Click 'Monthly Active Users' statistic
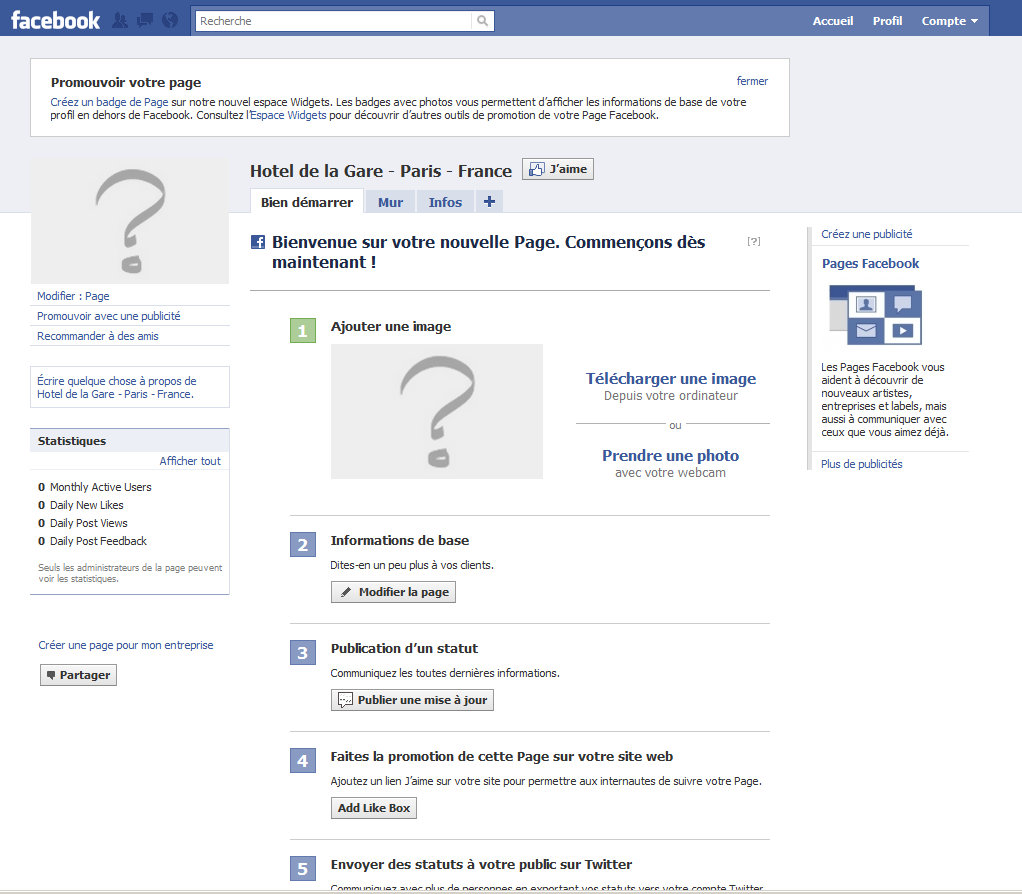 (95, 487)
